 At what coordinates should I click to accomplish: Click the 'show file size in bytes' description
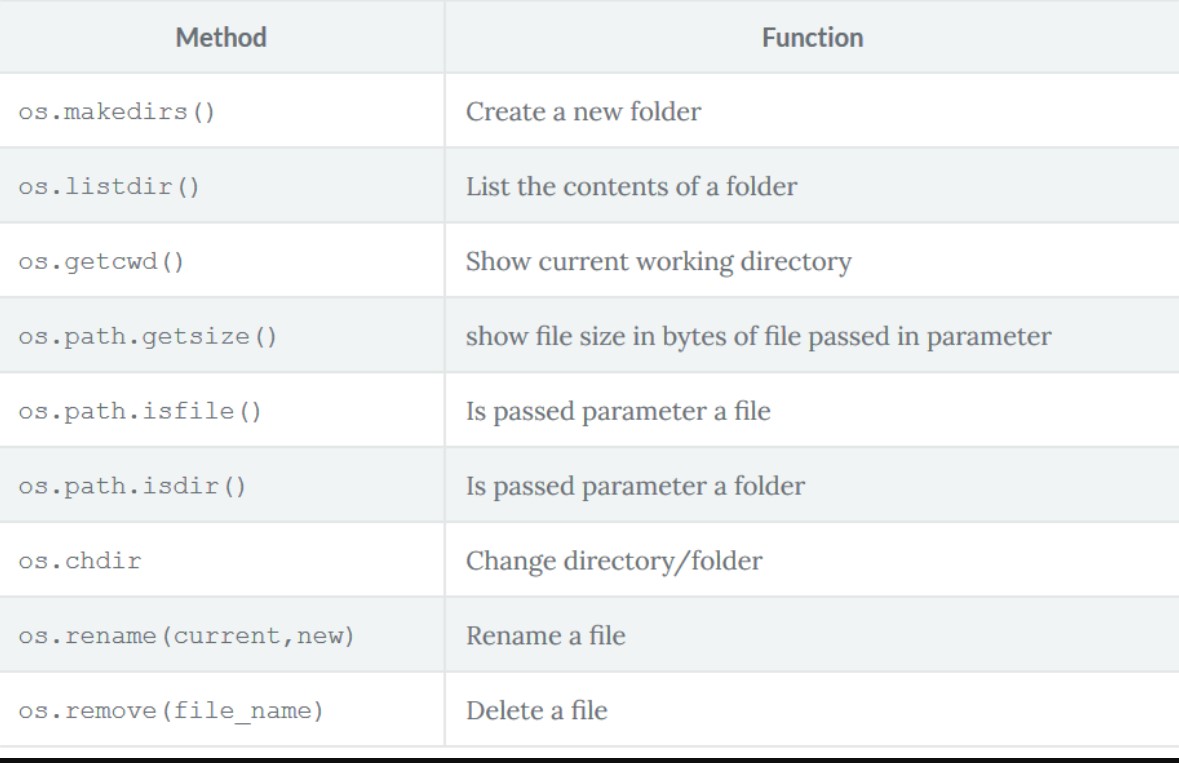click(x=758, y=336)
